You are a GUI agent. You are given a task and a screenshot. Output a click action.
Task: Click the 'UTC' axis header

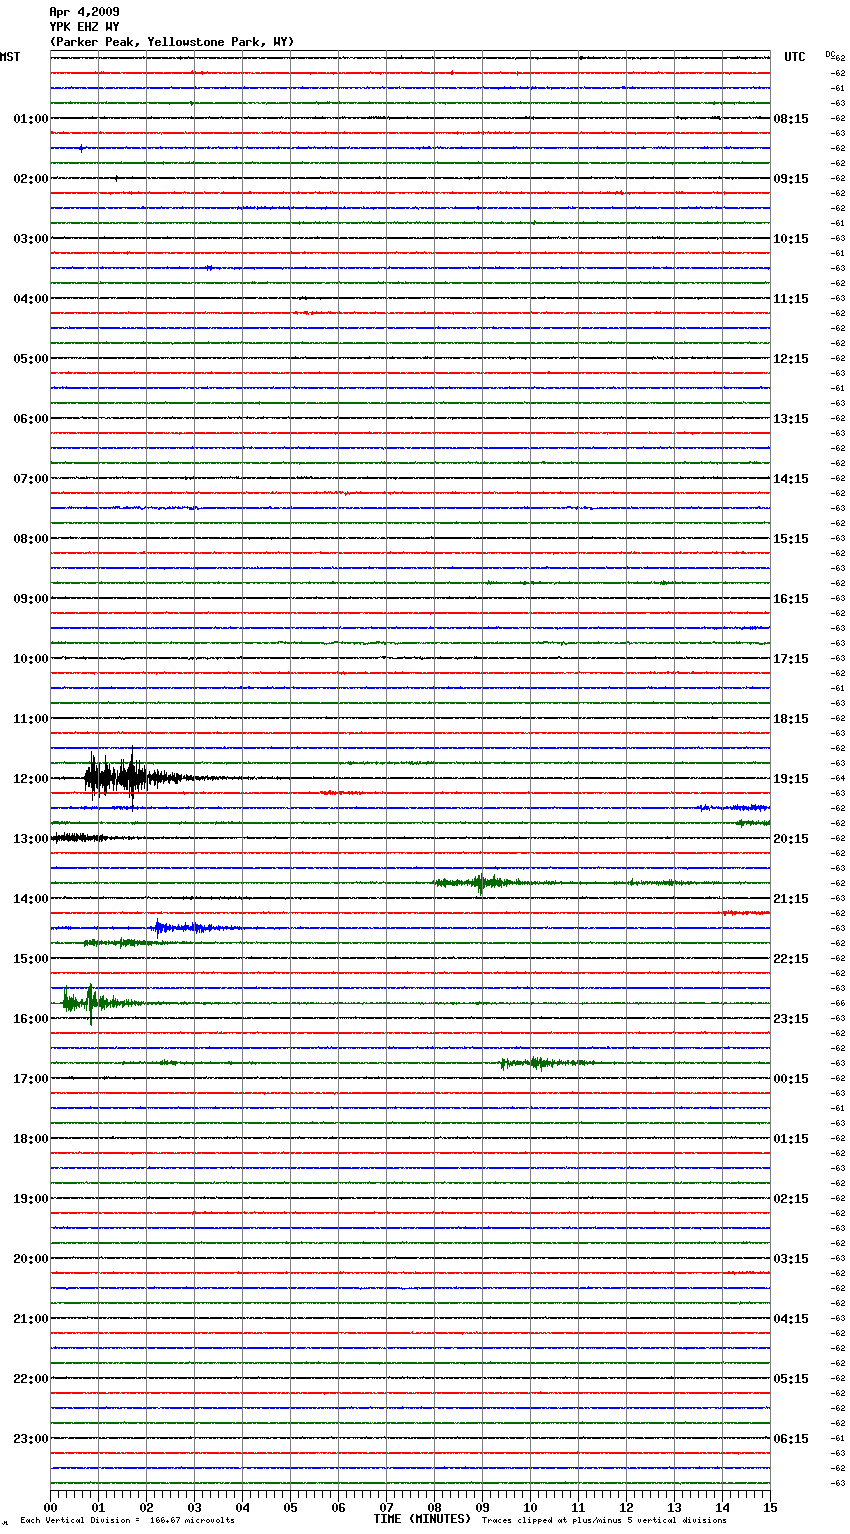pyautogui.click(x=795, y=57)
